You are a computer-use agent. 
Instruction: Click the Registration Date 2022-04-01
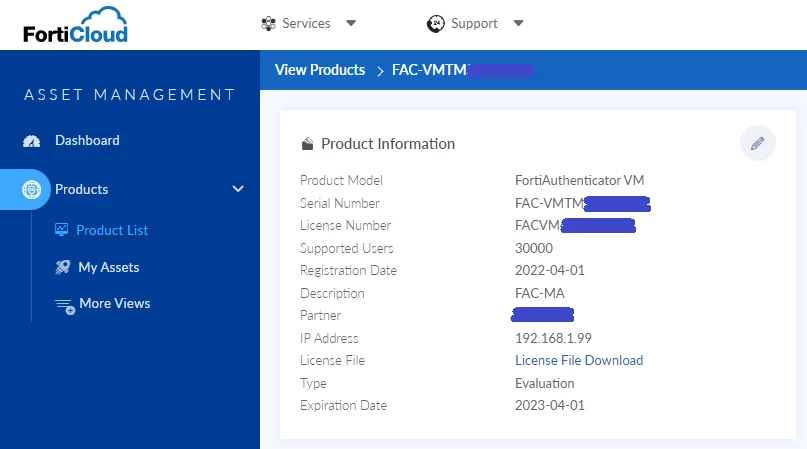(x=550, y=270)
